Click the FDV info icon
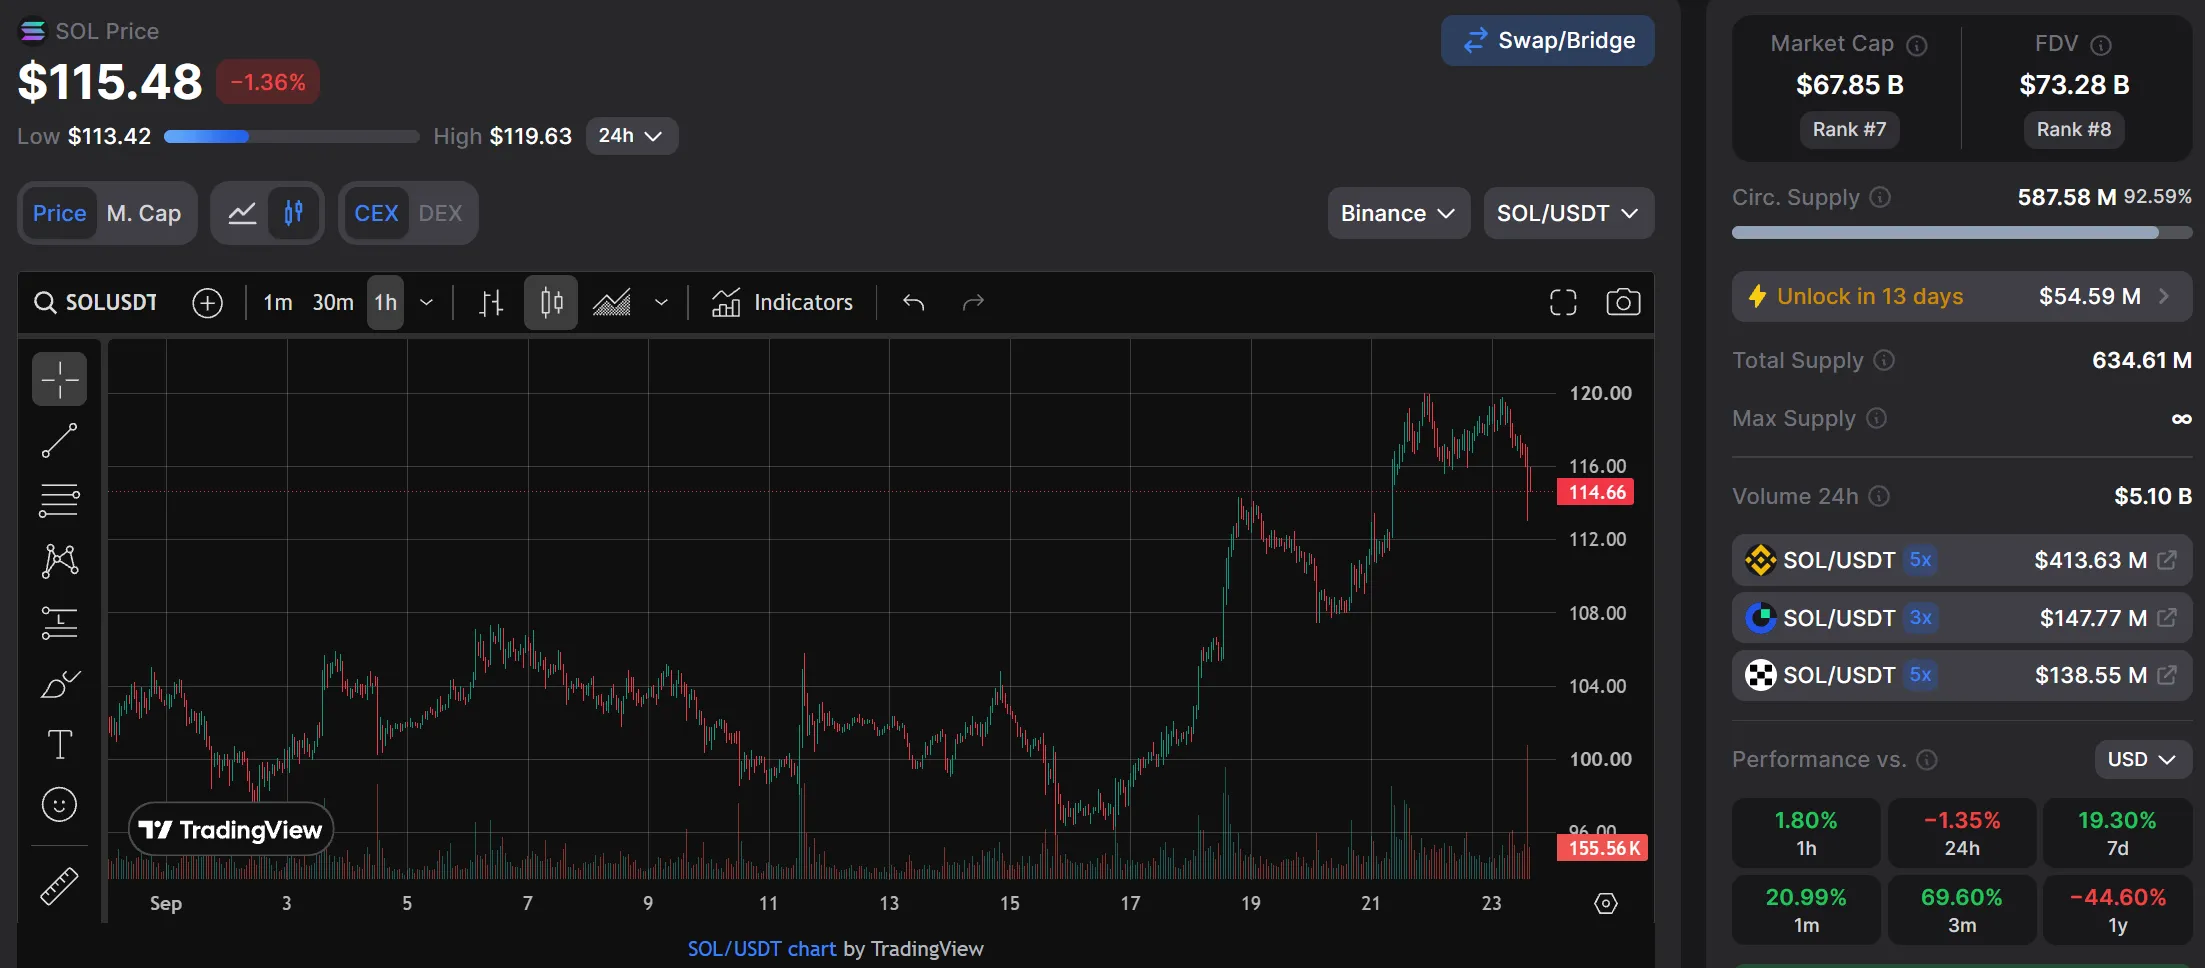 [2101, 45]
